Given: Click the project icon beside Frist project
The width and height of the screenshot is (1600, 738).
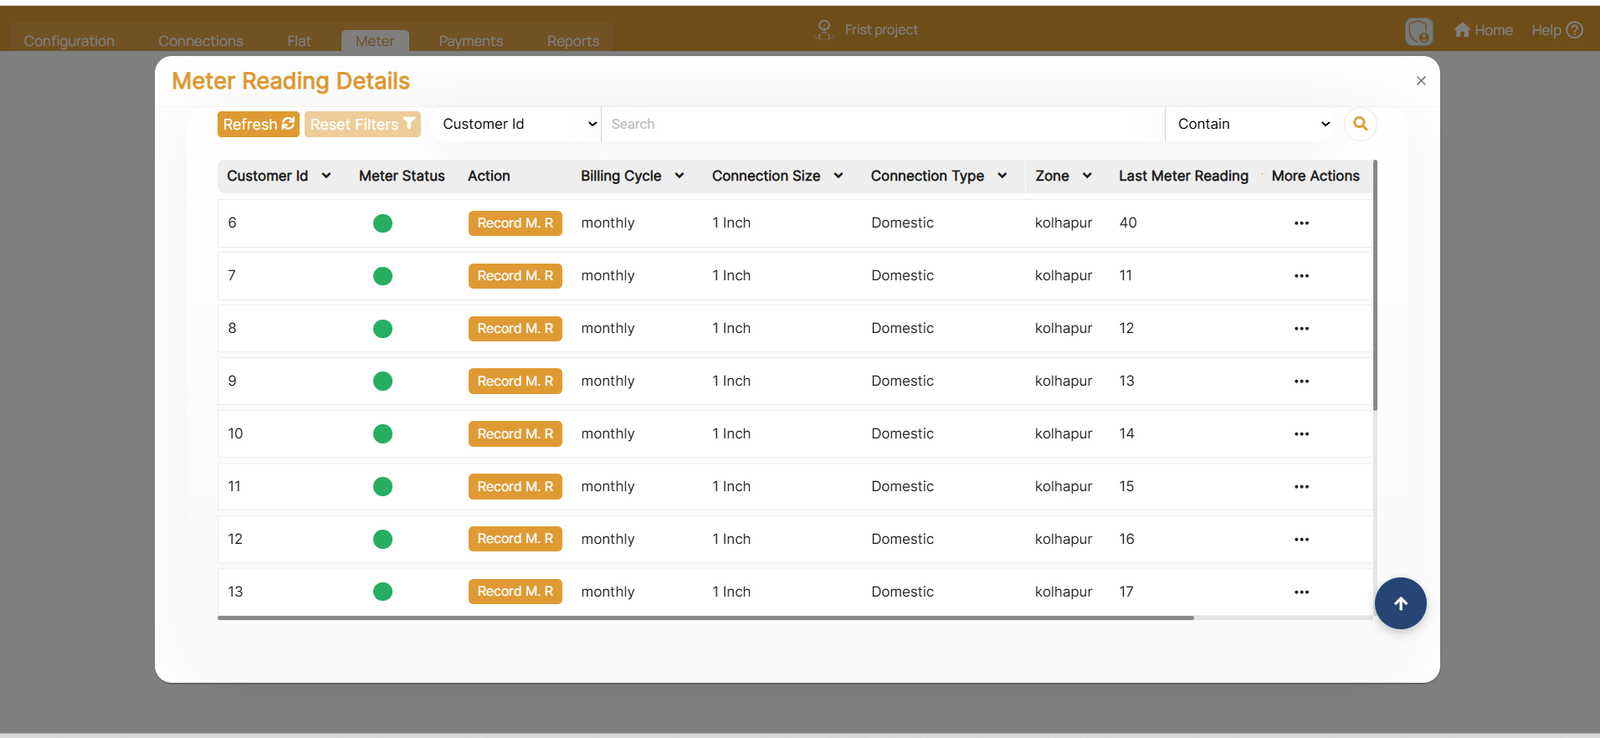Looking at the screenshot, I should 824,30.
